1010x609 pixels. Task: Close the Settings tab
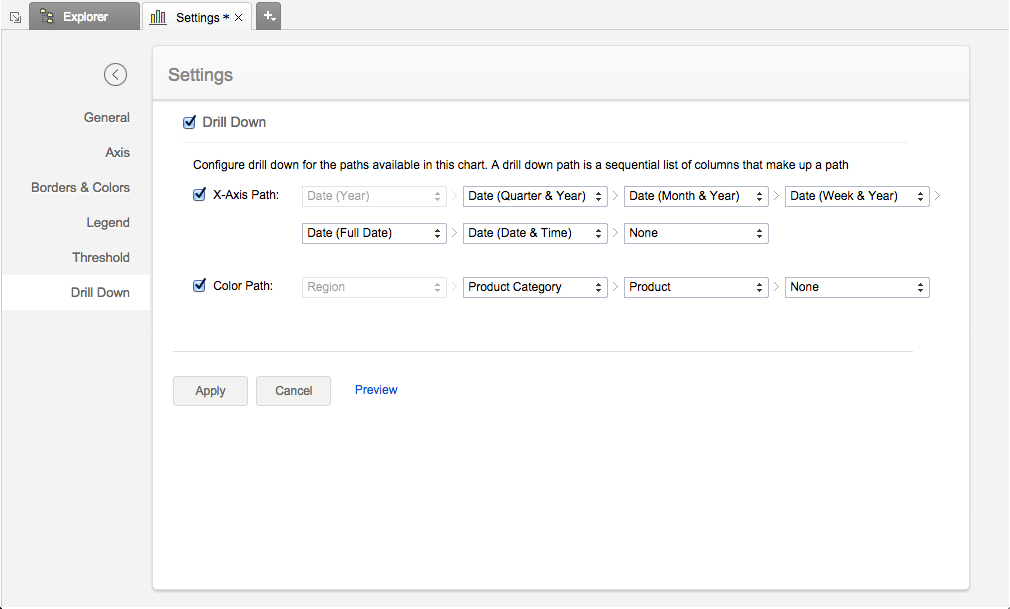point(239,17)
